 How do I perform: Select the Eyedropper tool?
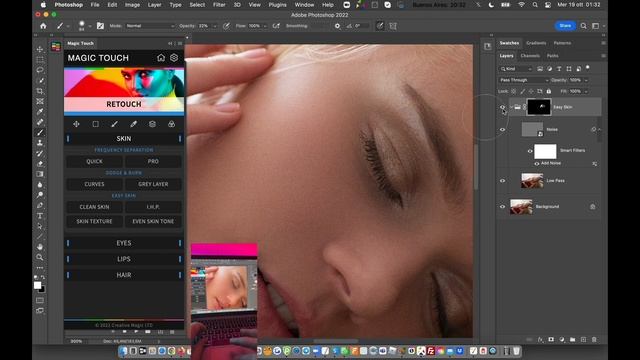40,111
